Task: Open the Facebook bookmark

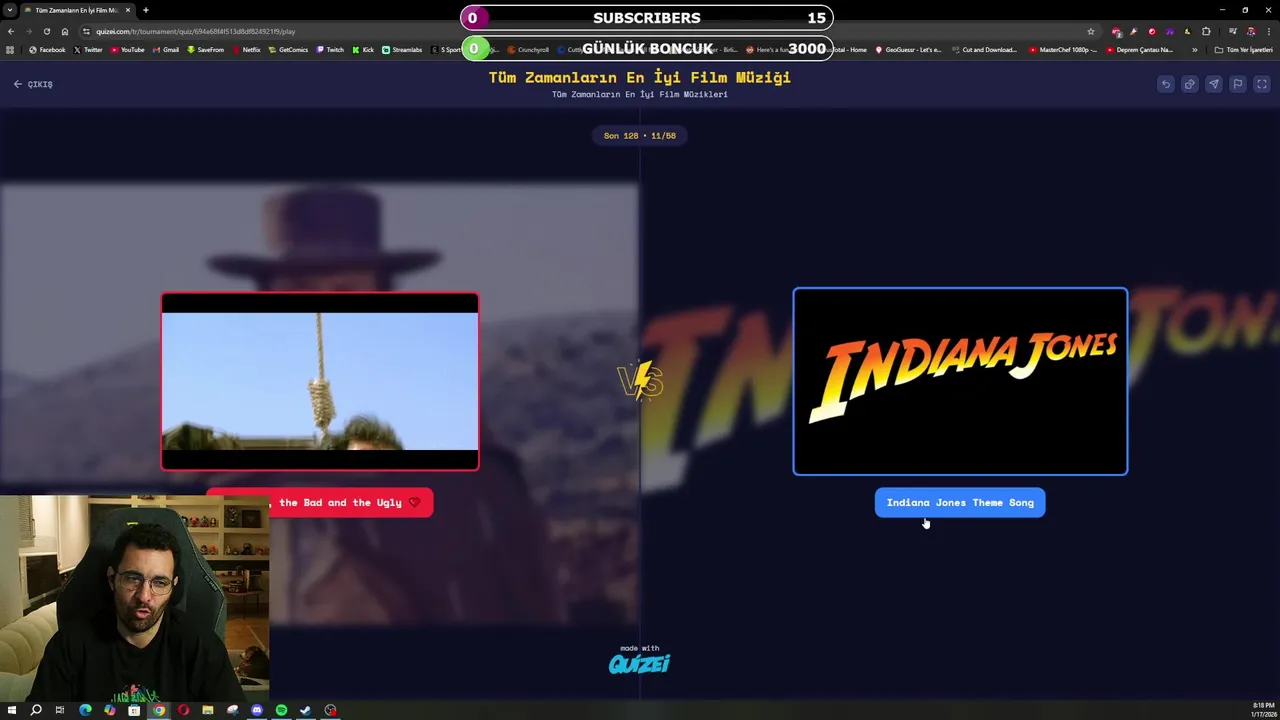Action: pos(48,50)
